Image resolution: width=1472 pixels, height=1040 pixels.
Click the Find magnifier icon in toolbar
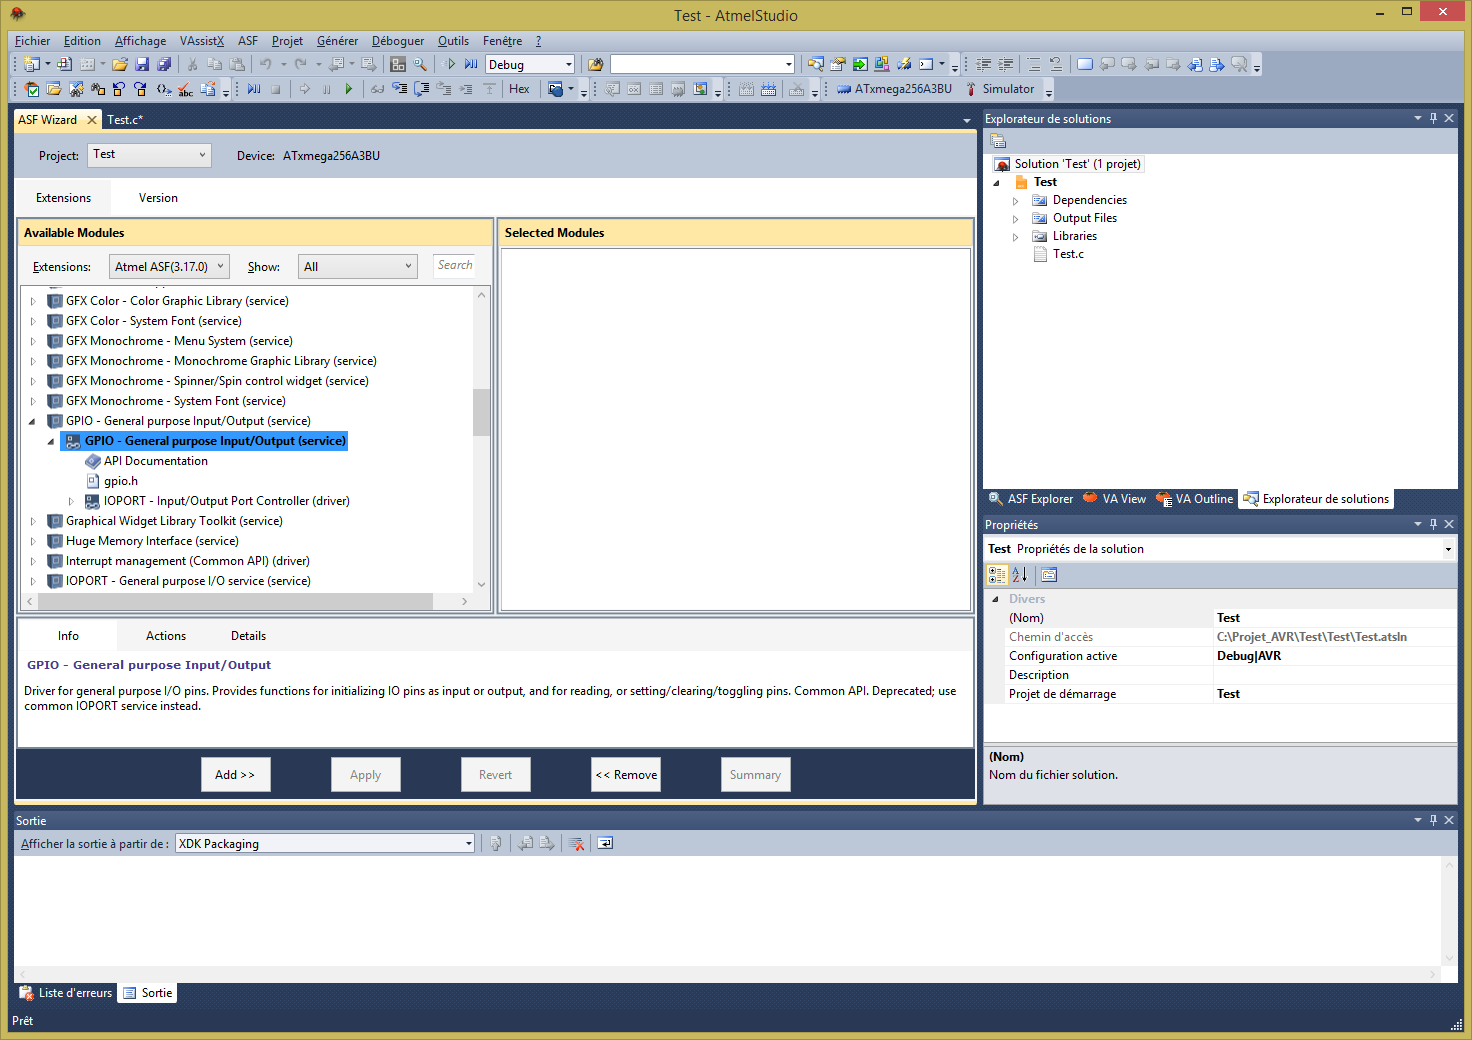tap(420, 64)
